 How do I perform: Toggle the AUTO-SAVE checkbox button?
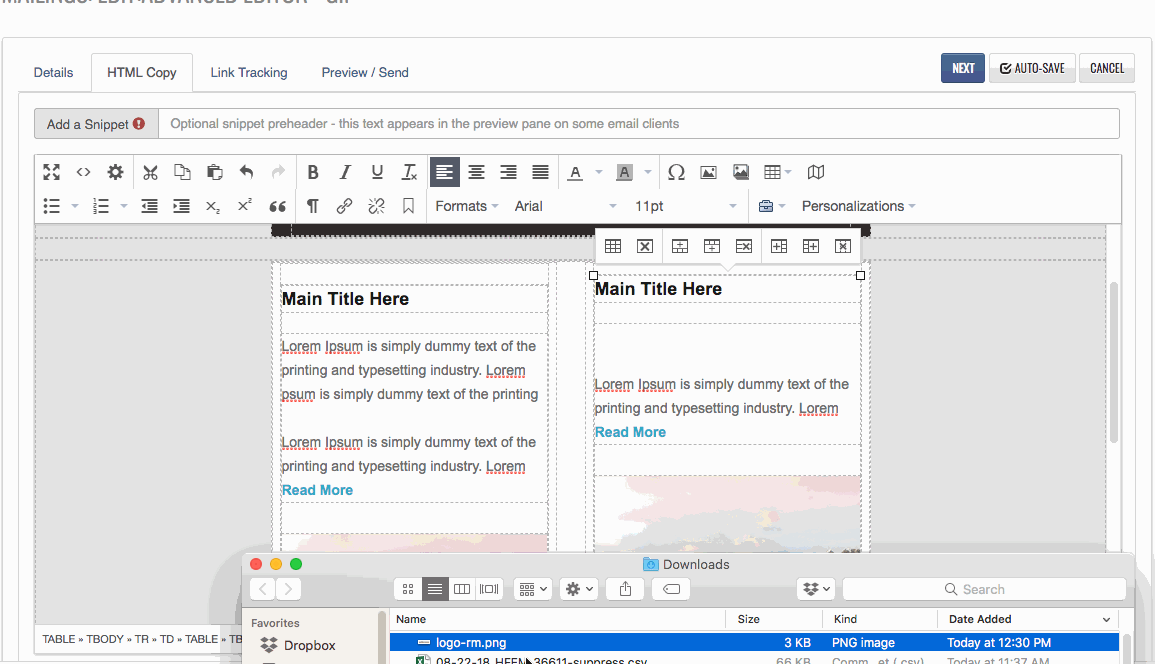(1032, 68)
